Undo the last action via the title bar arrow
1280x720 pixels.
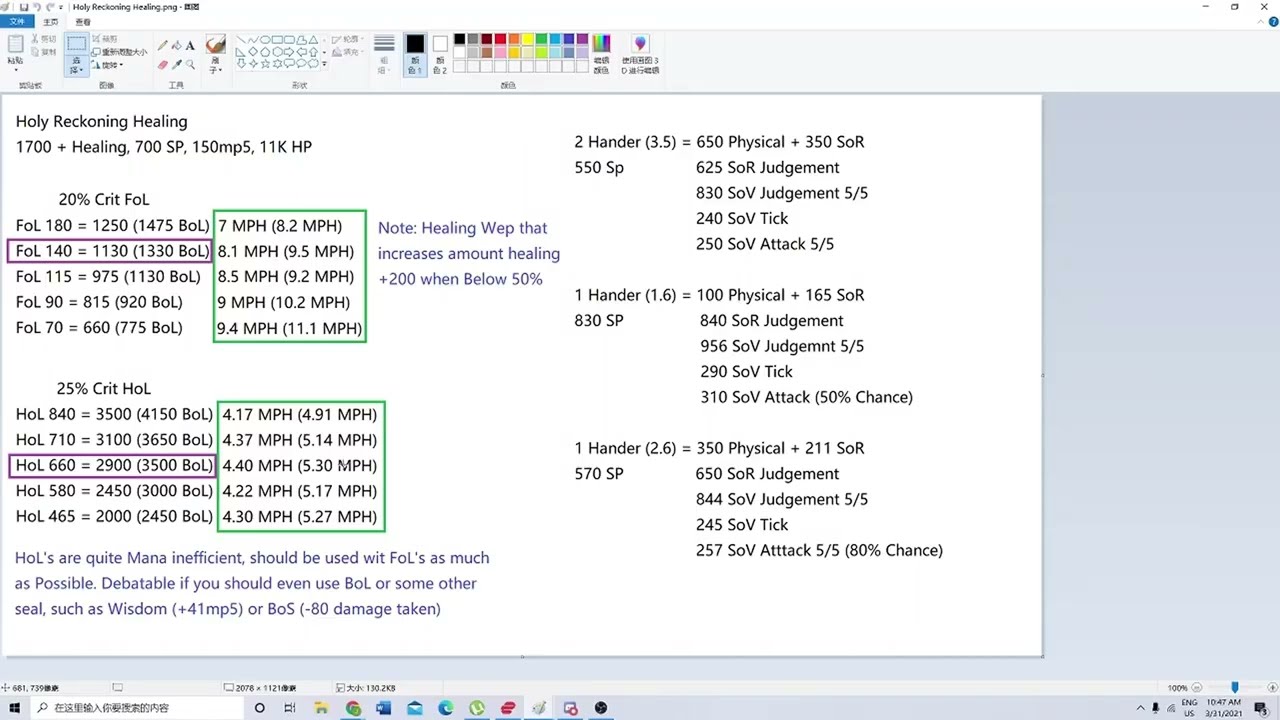pyautogui.click(x=37, y=7)
